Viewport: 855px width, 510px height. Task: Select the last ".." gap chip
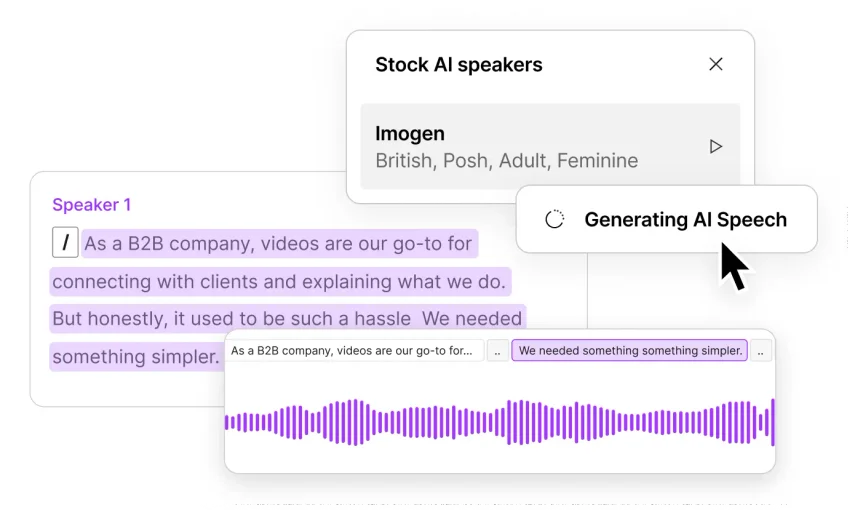pos(761,351)
